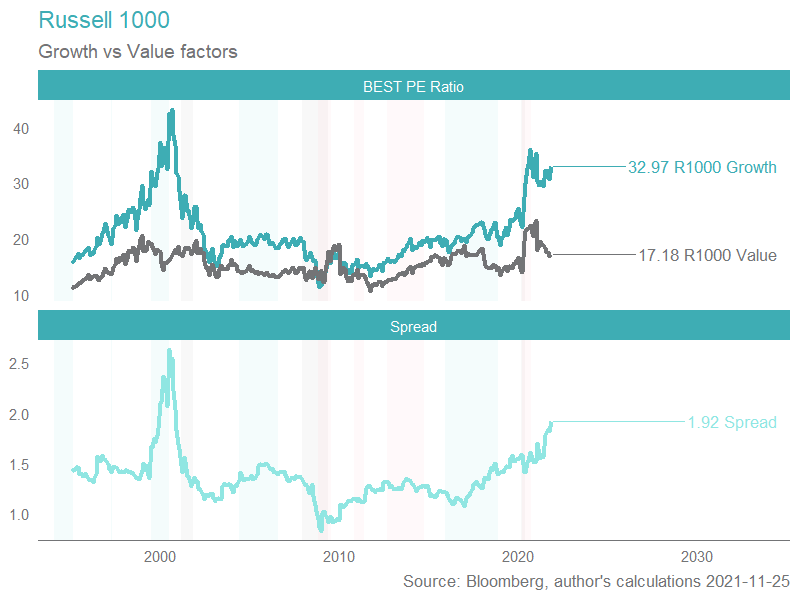Click the "1.92 Spread" end label
This screenshot has width=800, height=600.
(x=732, y=422)
